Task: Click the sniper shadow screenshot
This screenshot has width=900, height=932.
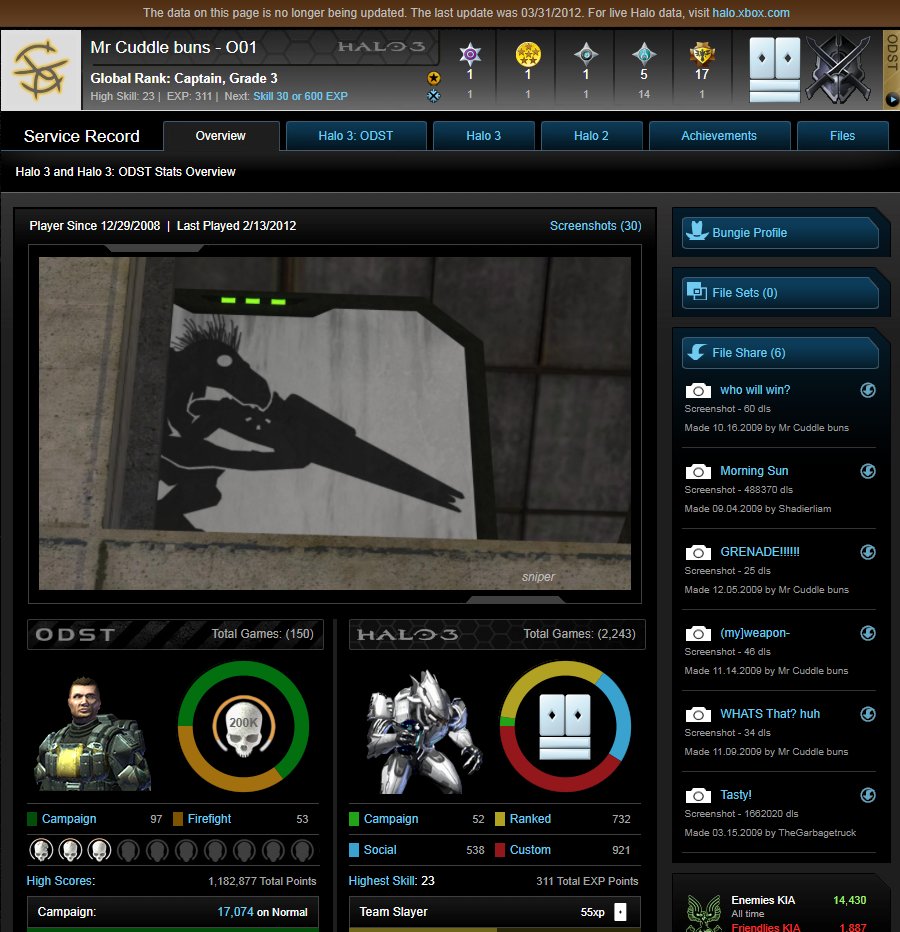Action: pyautogui.click(x=335, y=423)
